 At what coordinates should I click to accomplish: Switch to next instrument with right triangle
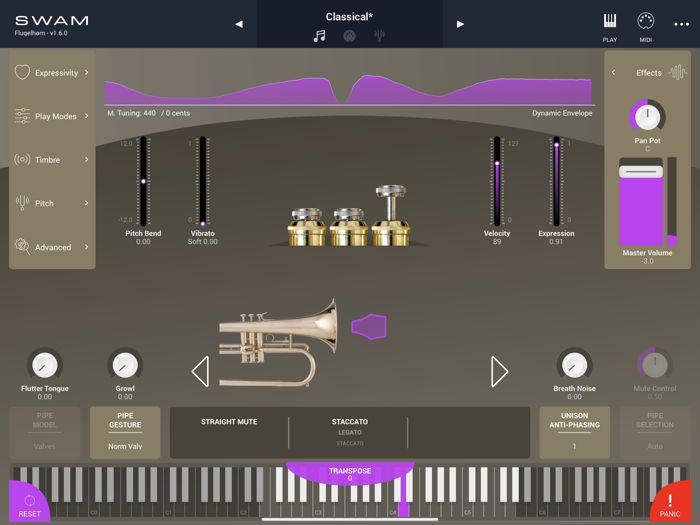499,371
